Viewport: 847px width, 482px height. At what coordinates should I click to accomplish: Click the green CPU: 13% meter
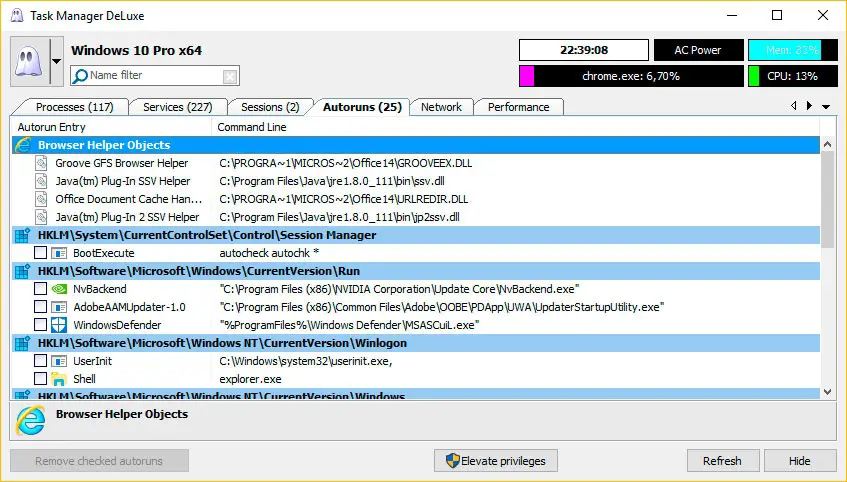pos(792,76)
